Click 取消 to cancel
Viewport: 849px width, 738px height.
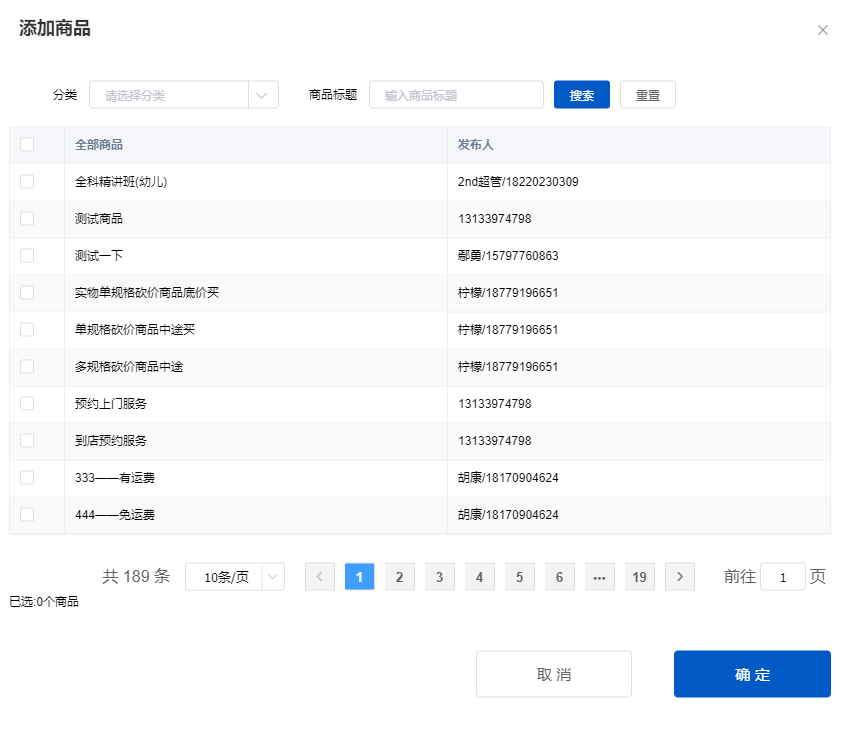pyautogui.click(x=554, y=674)
